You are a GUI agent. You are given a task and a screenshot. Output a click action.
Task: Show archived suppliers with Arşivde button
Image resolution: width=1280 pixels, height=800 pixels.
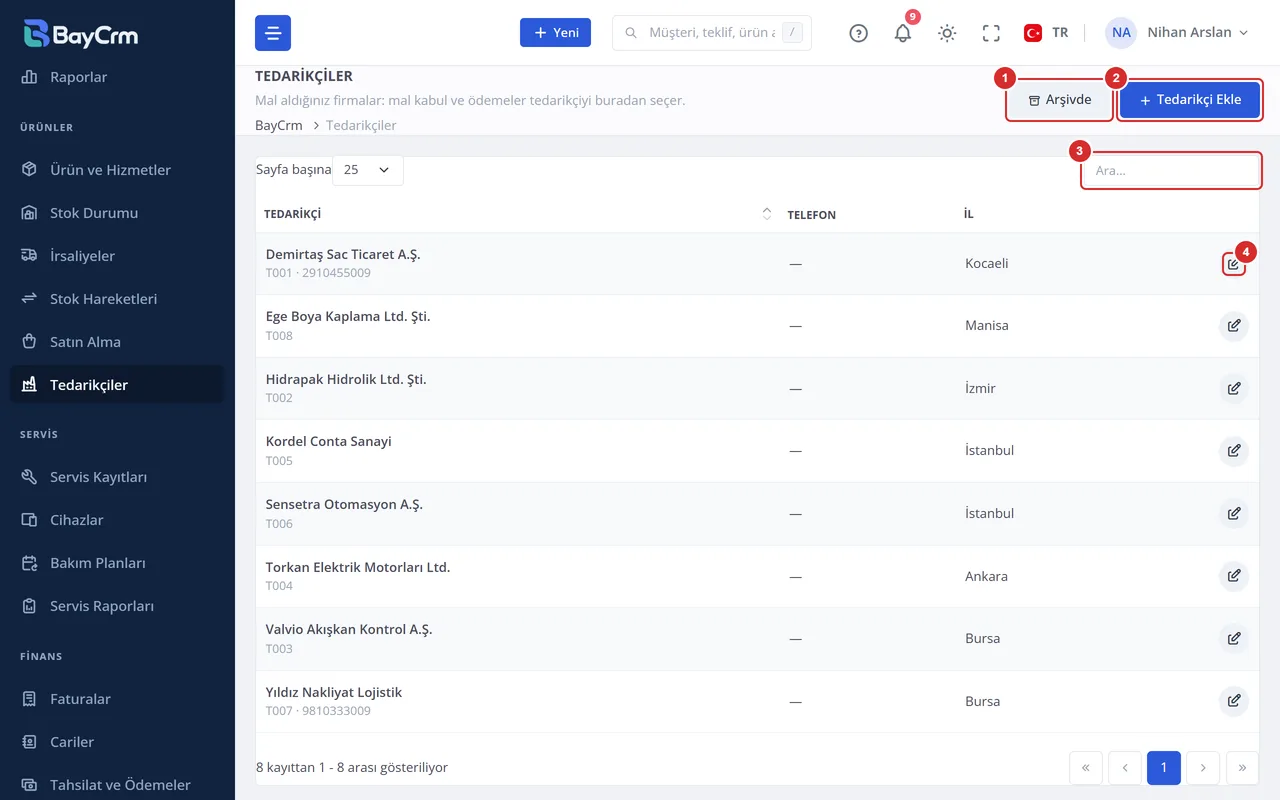pyautogui.click(x=1060, y=100)
